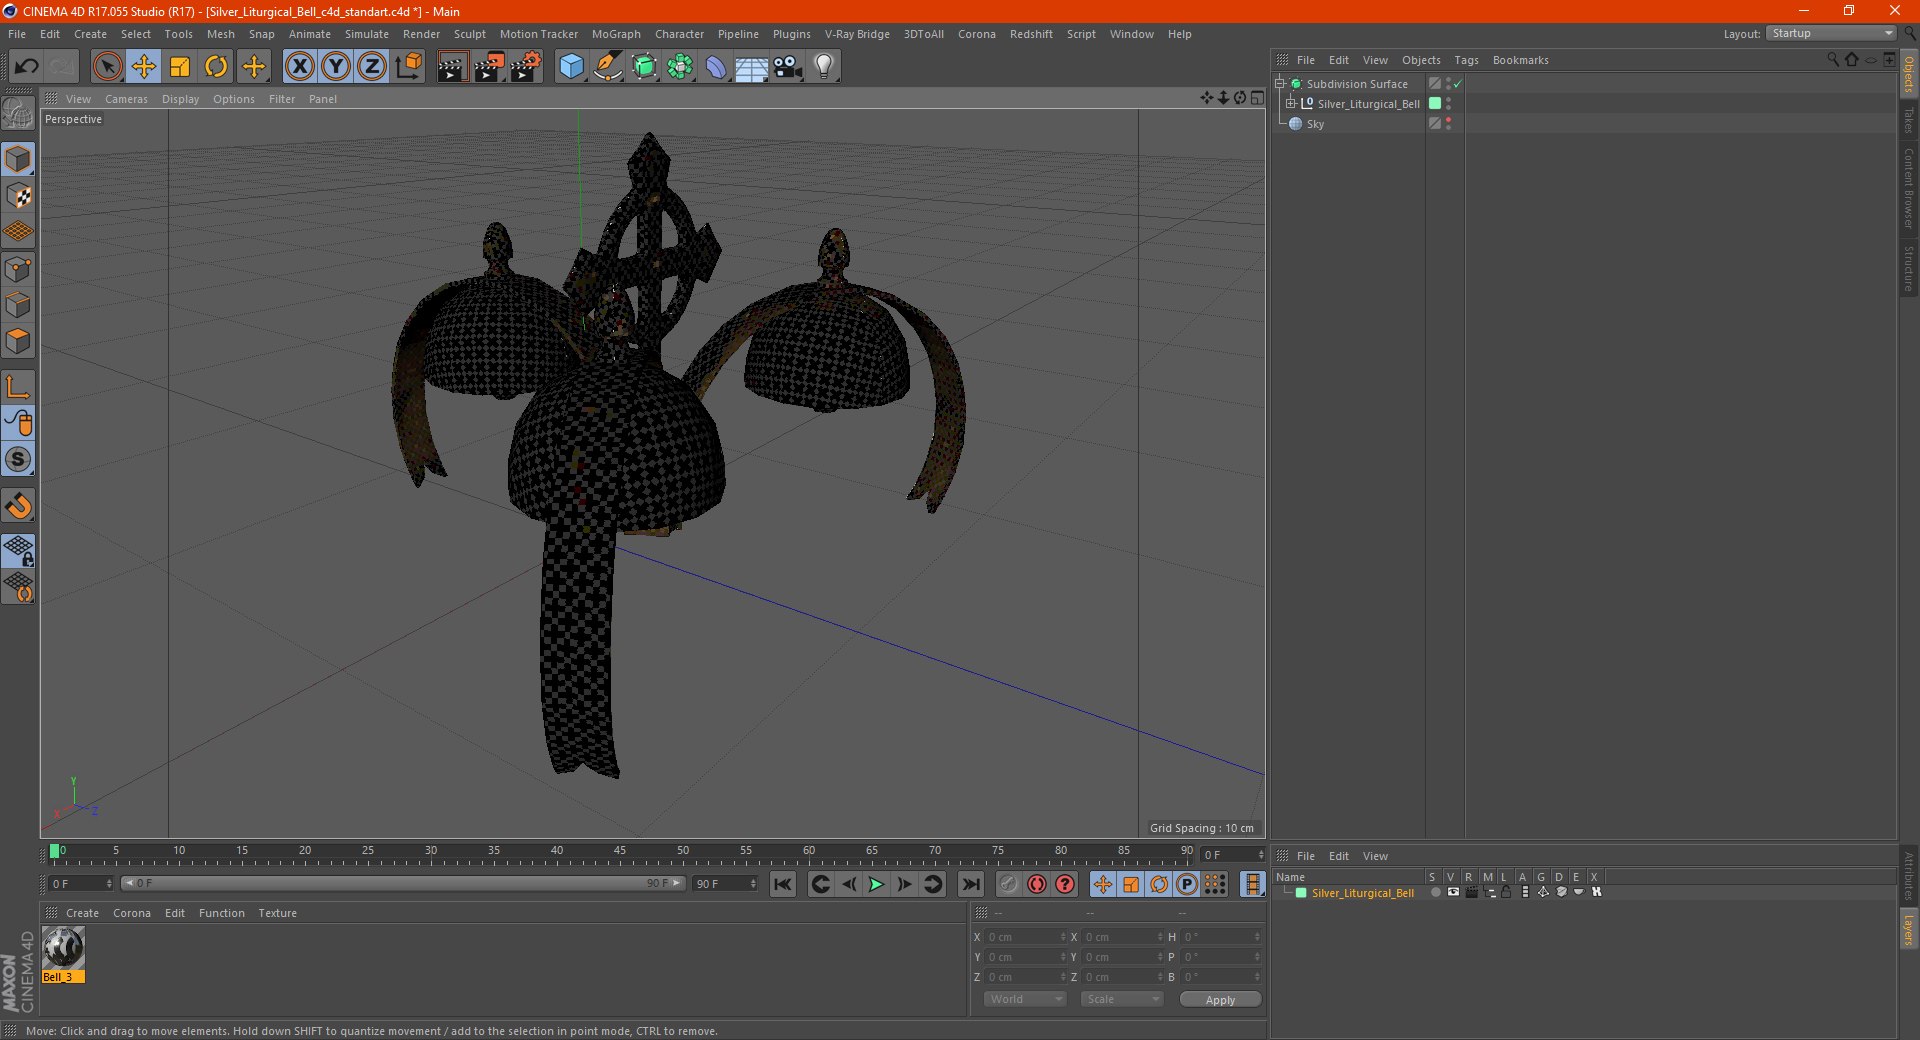
Task: Click the X position input field
Action: click(1026, 937)
